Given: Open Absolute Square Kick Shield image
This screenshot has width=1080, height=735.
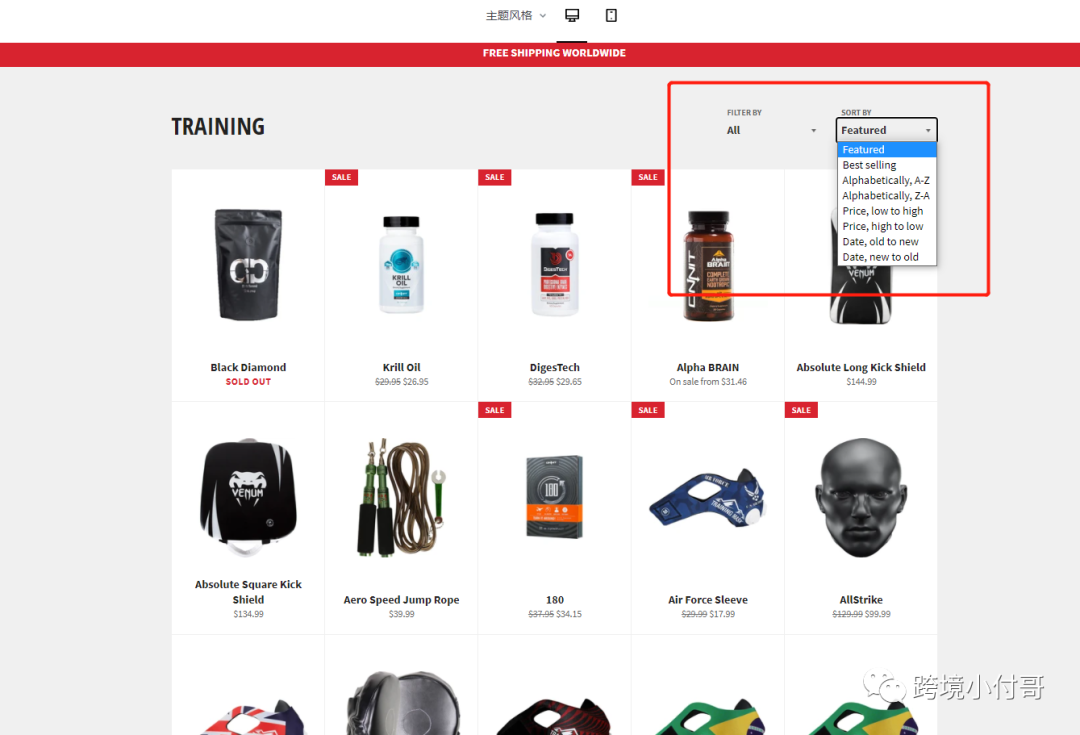Looking at the screenshot, I should click(x=248, y=497).
